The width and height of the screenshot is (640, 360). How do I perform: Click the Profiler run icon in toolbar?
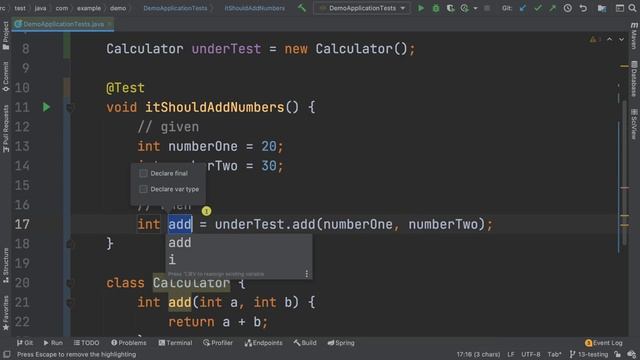click(464, 8)
